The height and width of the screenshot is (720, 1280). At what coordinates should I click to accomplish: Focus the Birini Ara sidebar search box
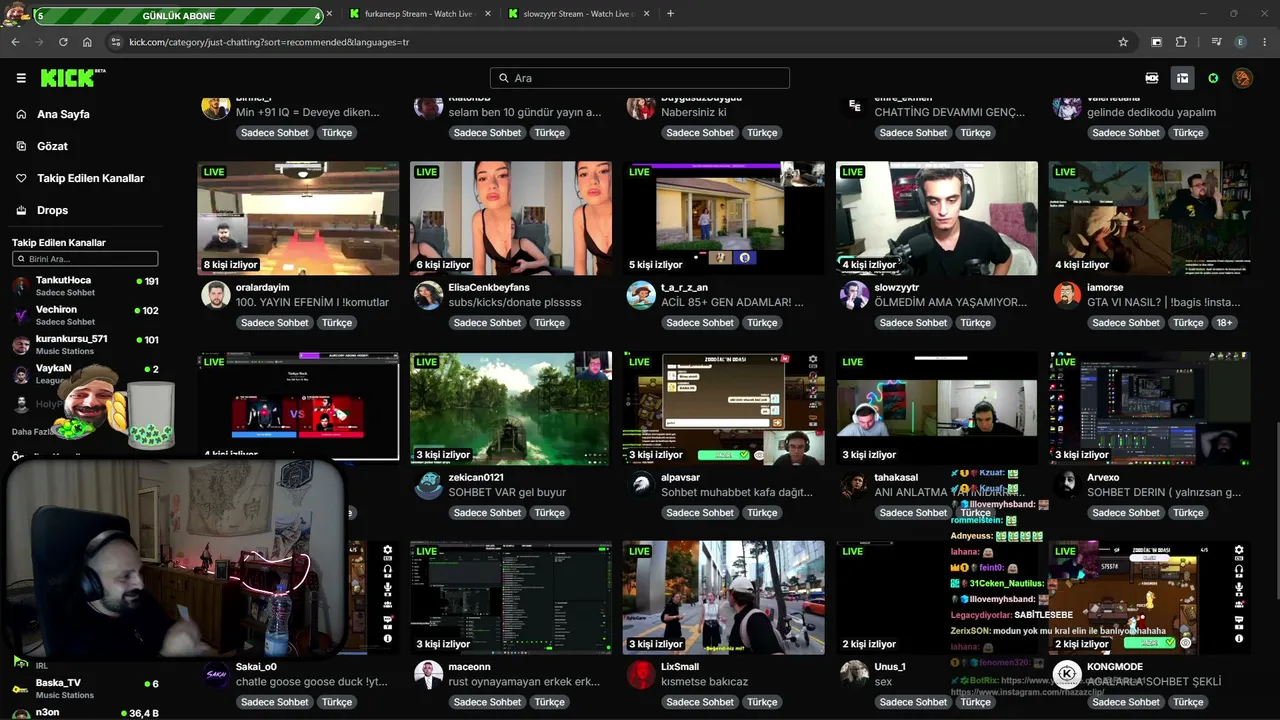pos(85,259)
